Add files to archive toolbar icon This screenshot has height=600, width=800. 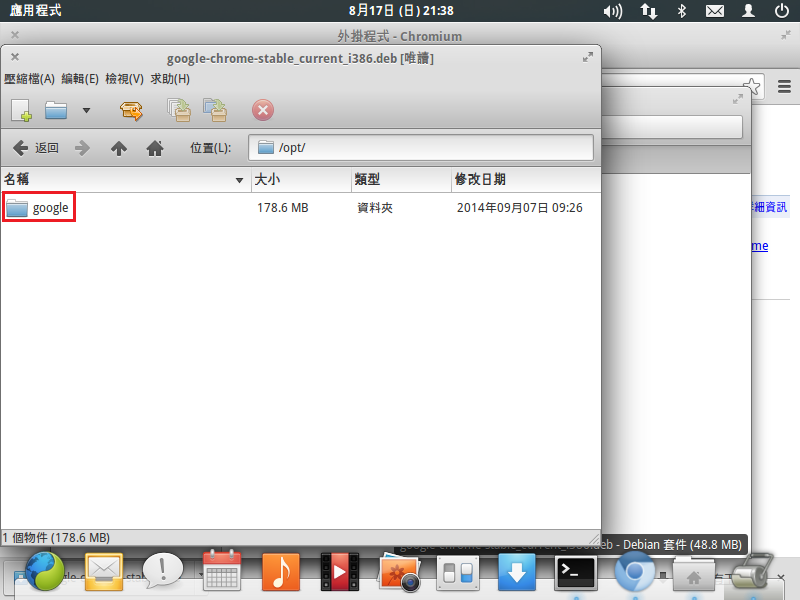(x=179, y=110)
